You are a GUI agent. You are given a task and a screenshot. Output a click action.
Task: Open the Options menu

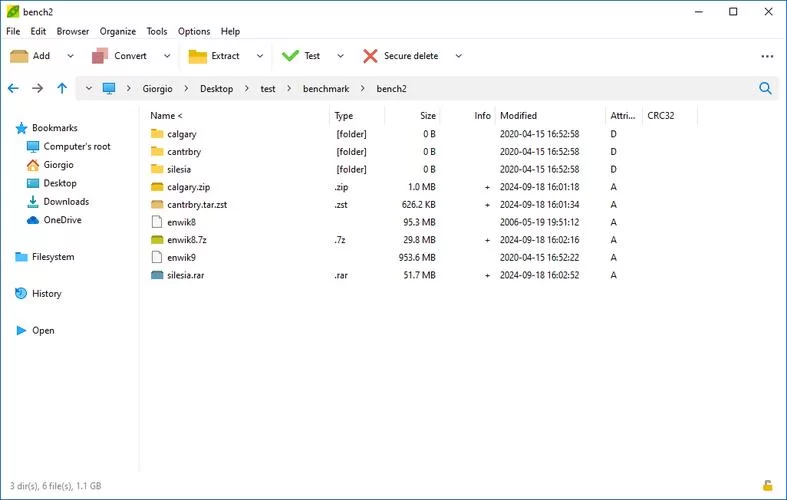194,31
